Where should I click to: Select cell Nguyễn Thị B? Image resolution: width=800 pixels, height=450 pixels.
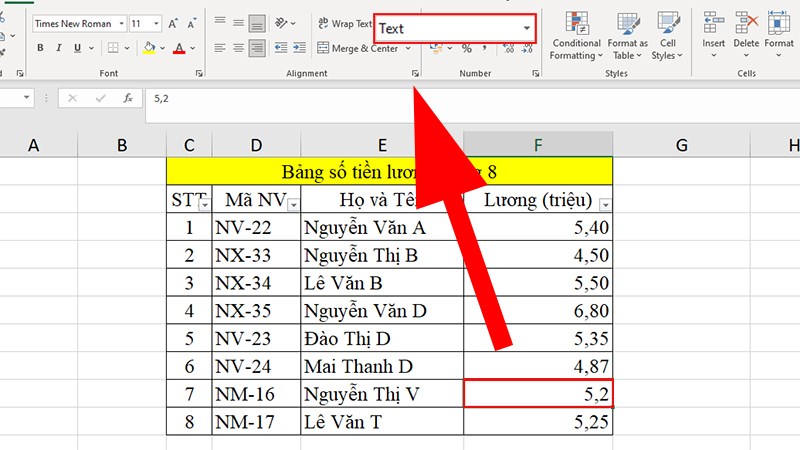[x=382, y=255]
